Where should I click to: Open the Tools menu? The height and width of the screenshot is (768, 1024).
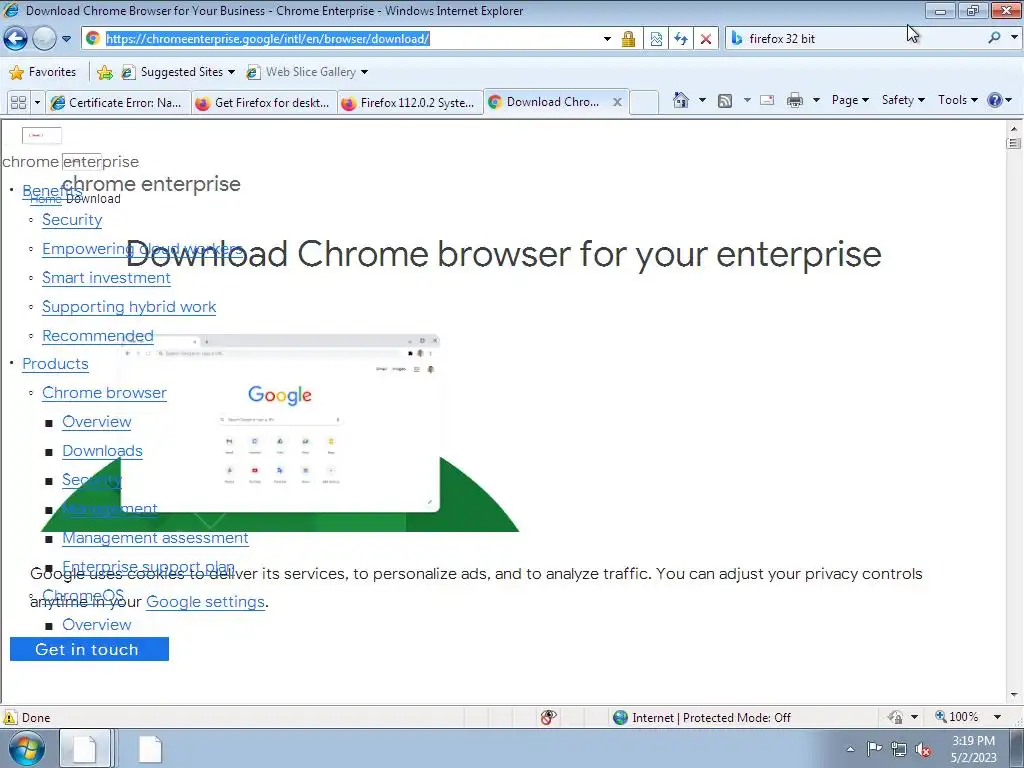957,100
